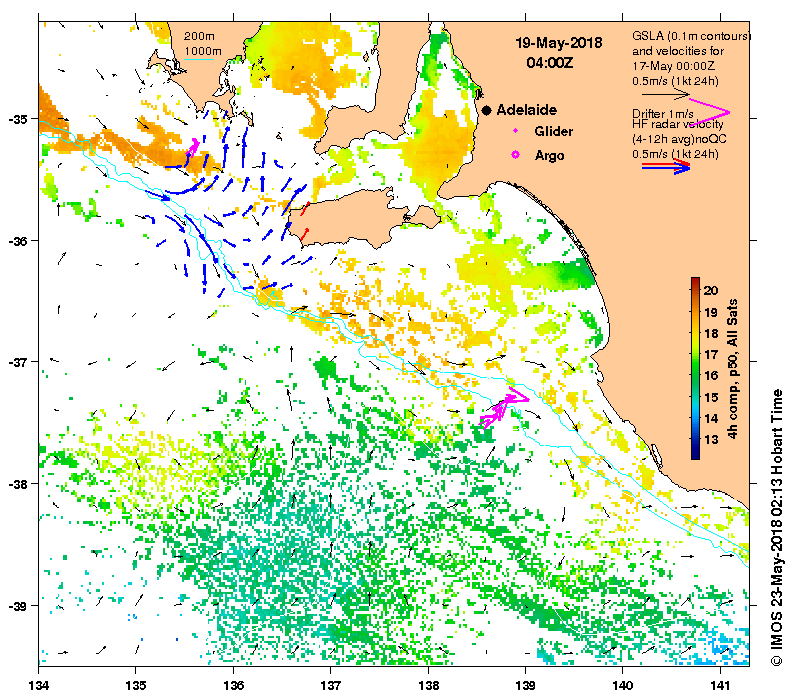Viewport: 791px width, 700px height.
Task: Click the magenta Glider diamond legend symbol
Action: point(515,131)
